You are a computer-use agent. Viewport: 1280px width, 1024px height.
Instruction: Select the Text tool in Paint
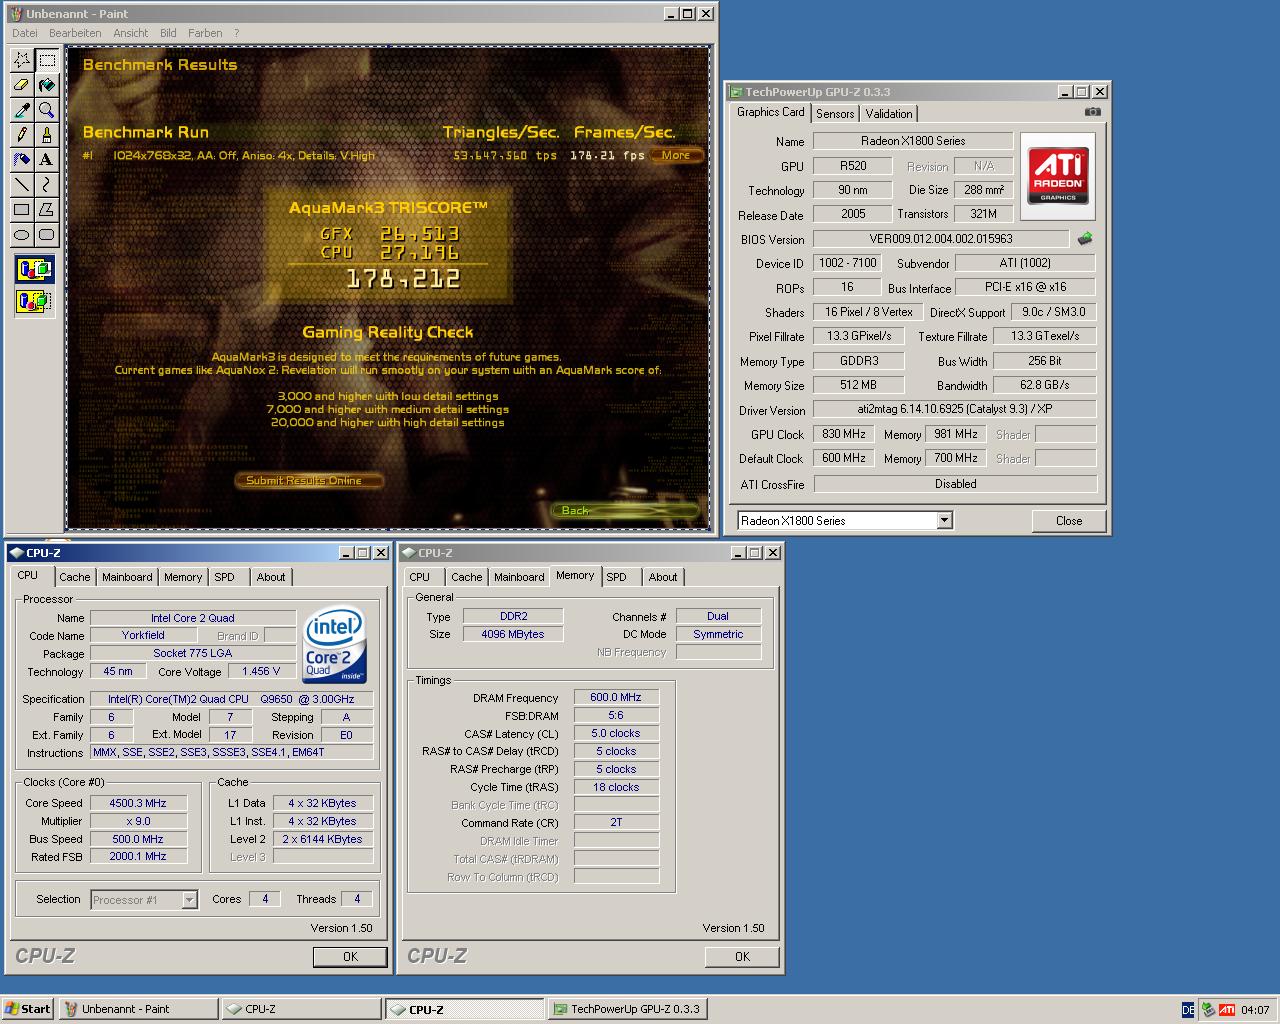point(46,160)
